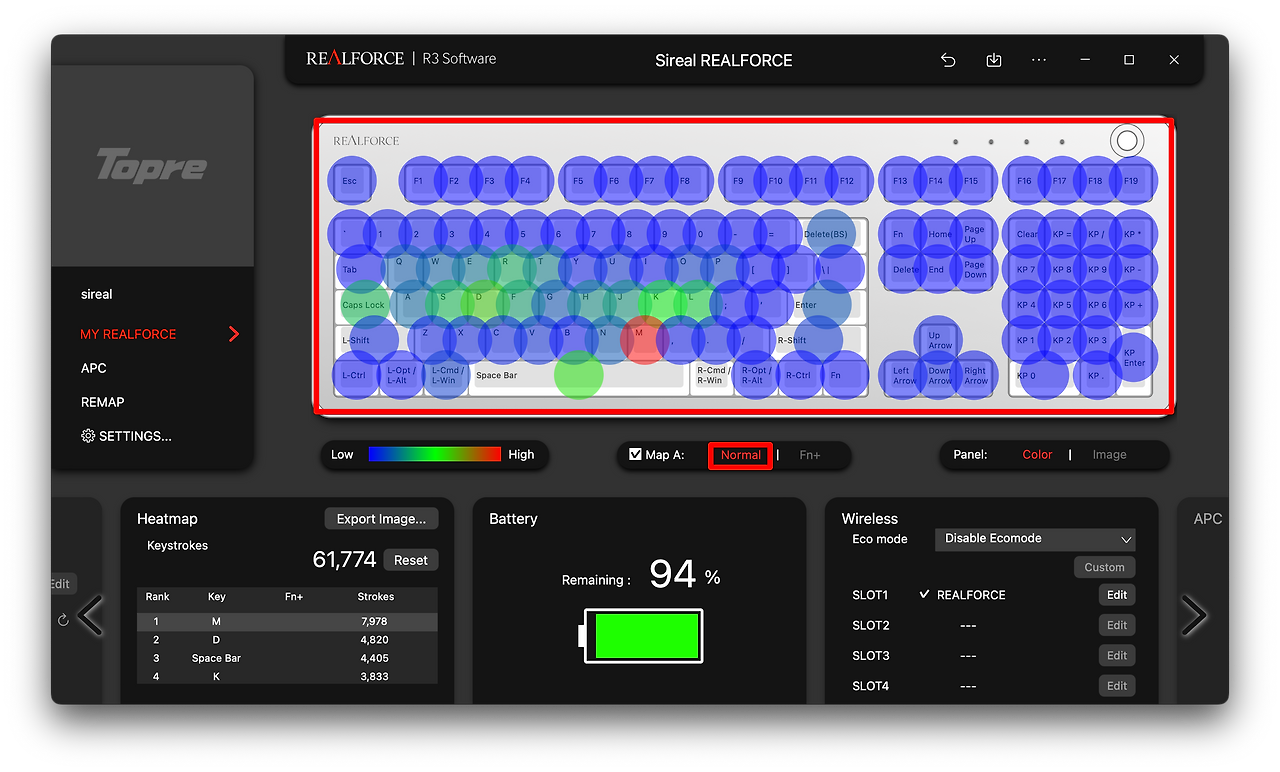The height and width of the screenshot is (772, 1280).
Task: Click the R-Ctrl key on keyboard map
Action: [x=798, y=376]
